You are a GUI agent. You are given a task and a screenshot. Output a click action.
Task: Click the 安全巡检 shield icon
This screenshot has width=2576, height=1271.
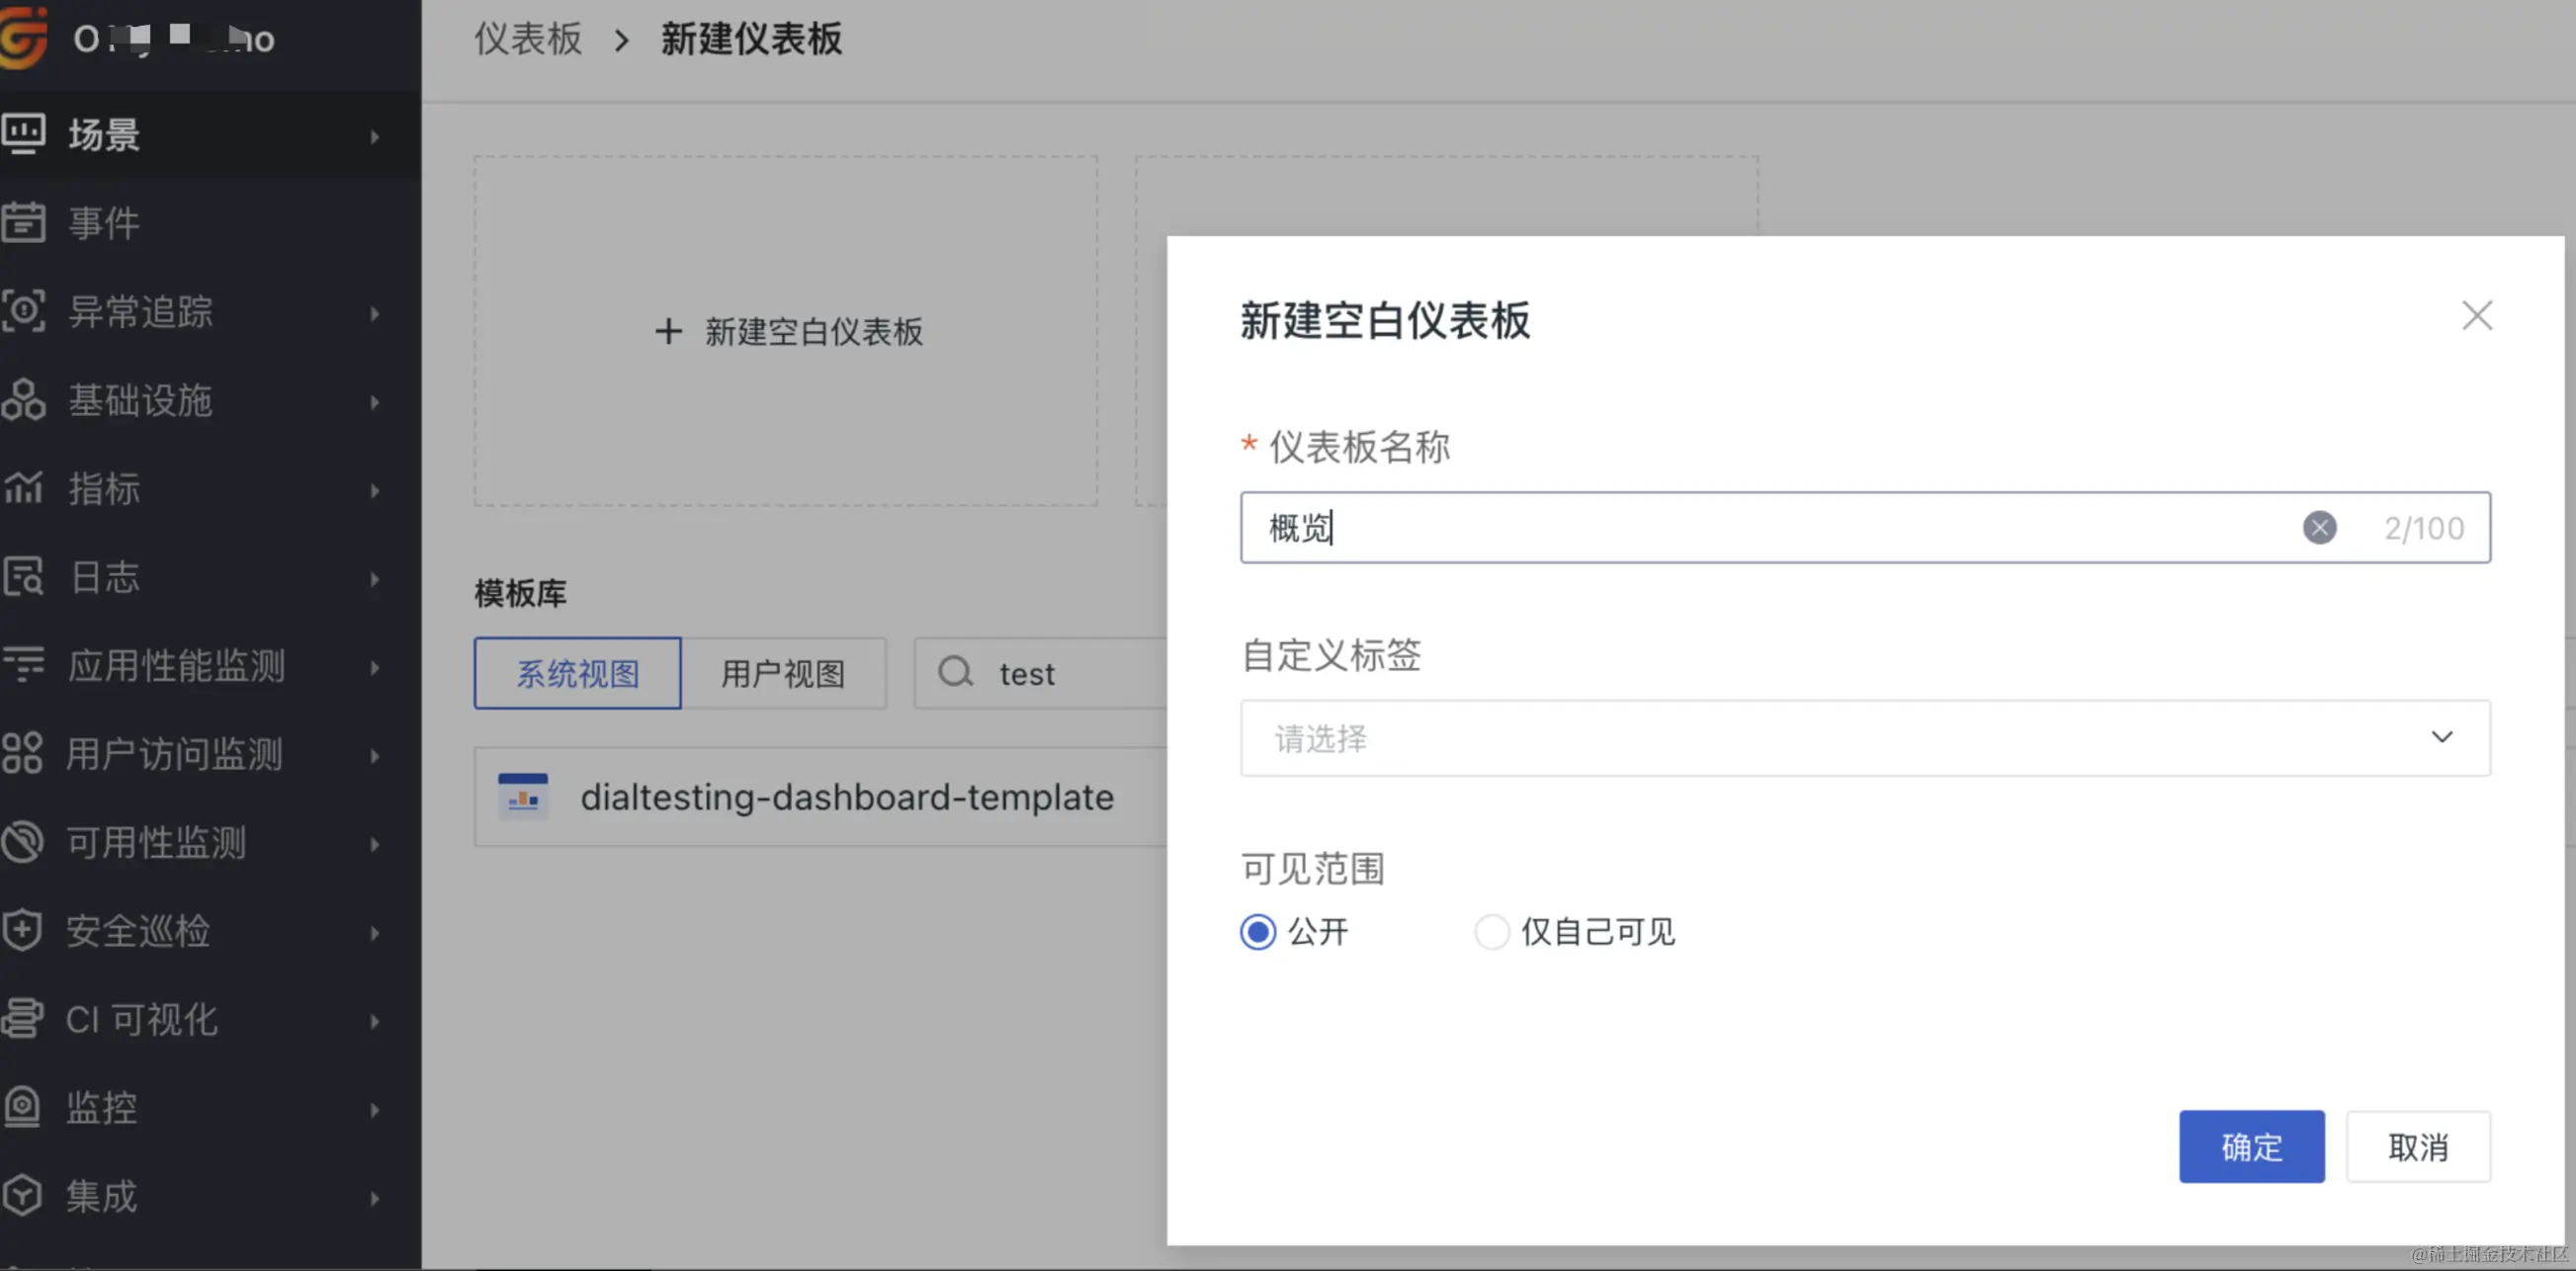[x=24, y=931]
